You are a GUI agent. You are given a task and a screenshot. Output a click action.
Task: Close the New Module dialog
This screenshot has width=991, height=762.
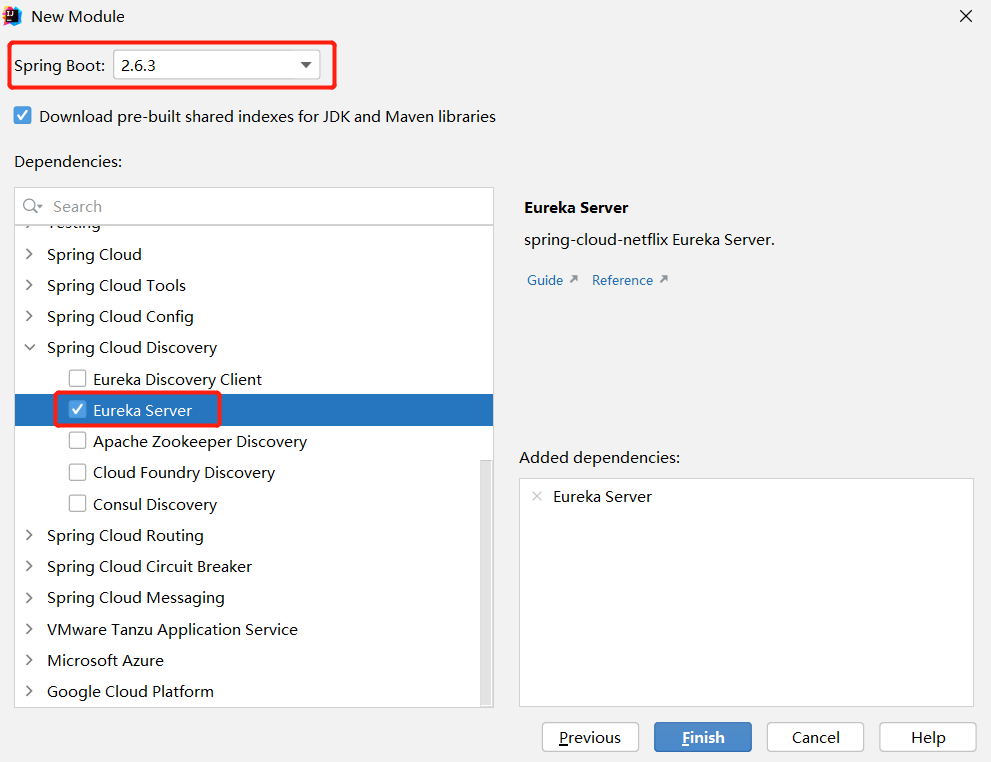coord(966,16)
